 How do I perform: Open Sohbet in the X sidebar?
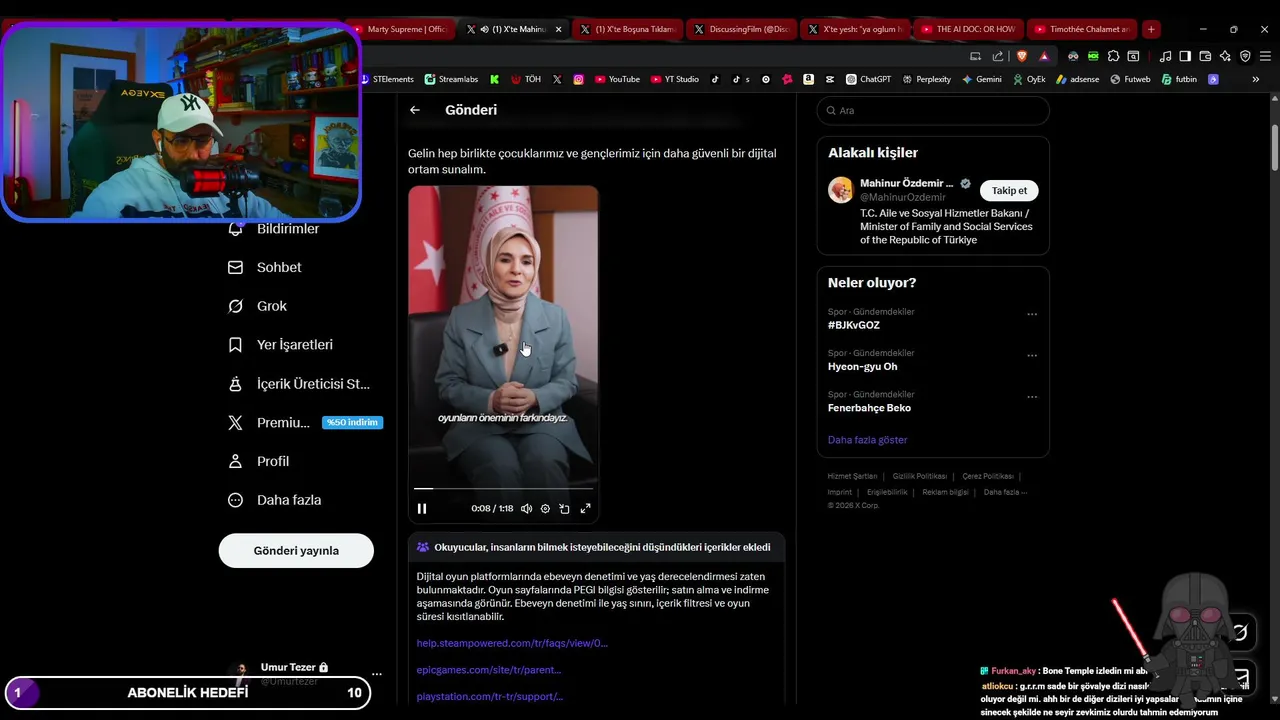(x=265, y=267)
